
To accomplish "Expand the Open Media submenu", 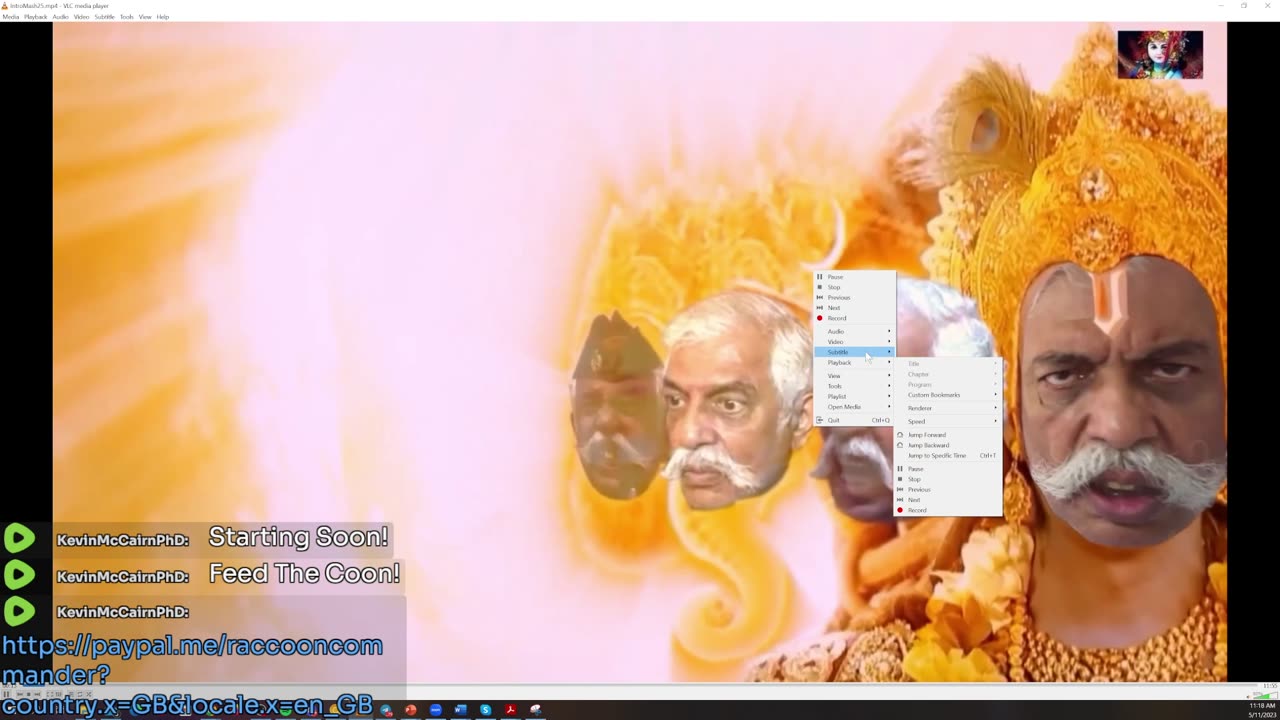I will click(x=854, y=407).
